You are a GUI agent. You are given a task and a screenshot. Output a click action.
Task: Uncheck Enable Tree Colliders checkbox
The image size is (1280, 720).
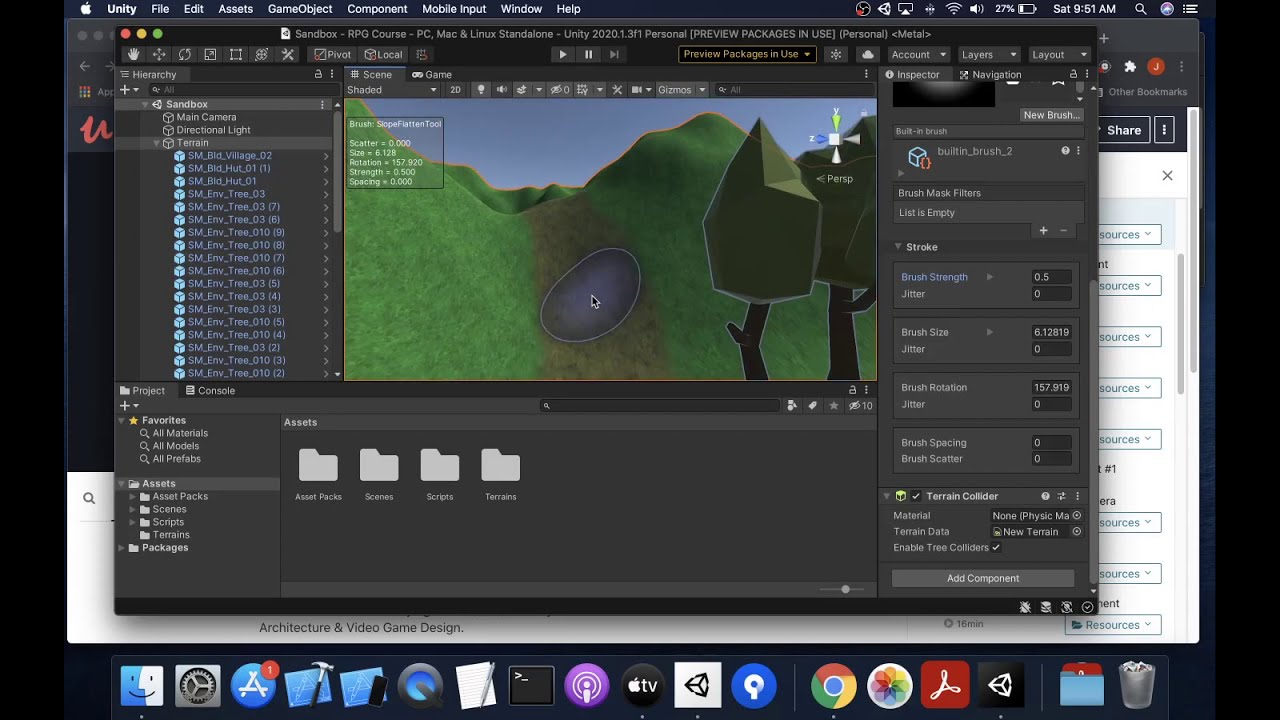click(996, 548)
